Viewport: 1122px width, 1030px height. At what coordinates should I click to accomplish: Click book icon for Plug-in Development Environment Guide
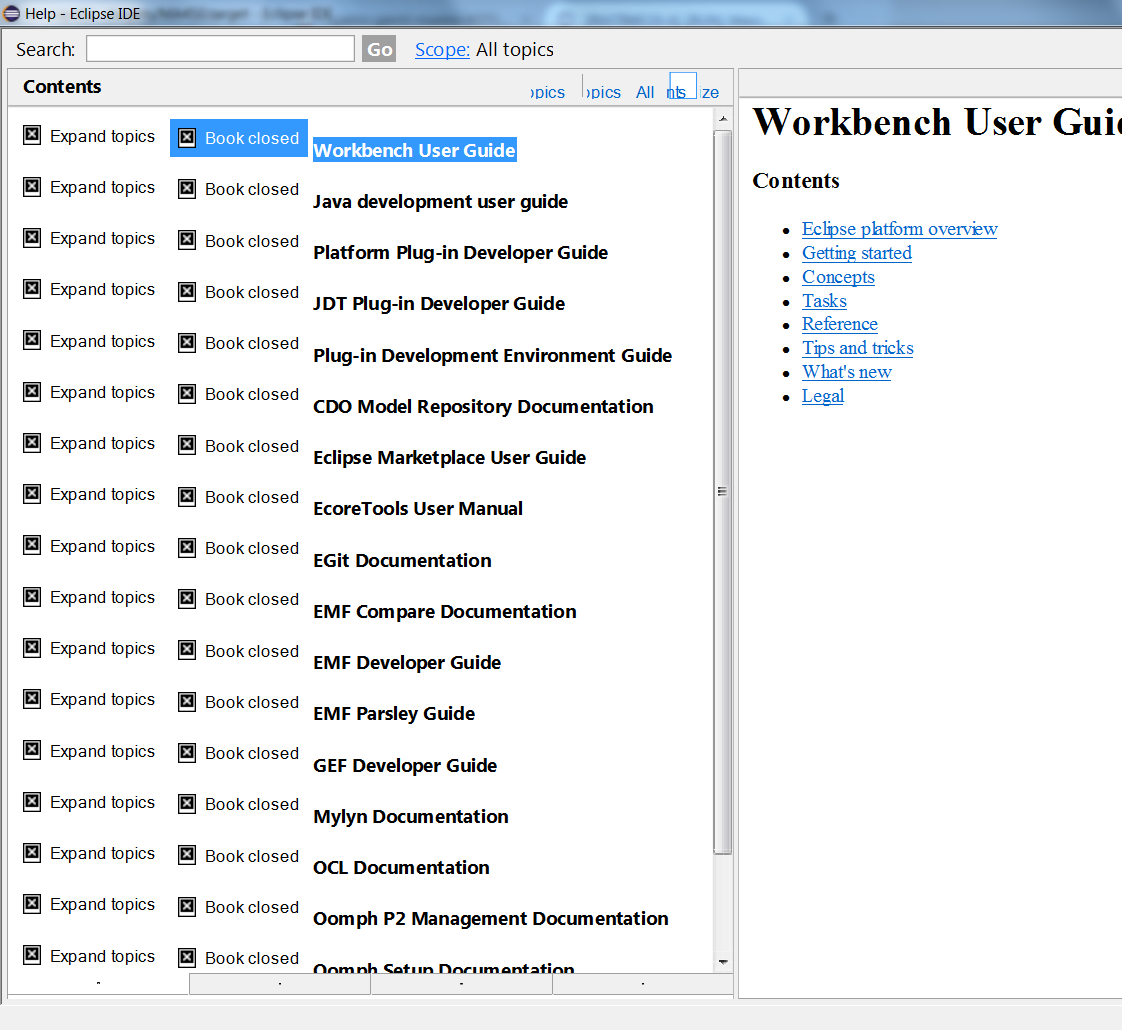pos(187,343)
